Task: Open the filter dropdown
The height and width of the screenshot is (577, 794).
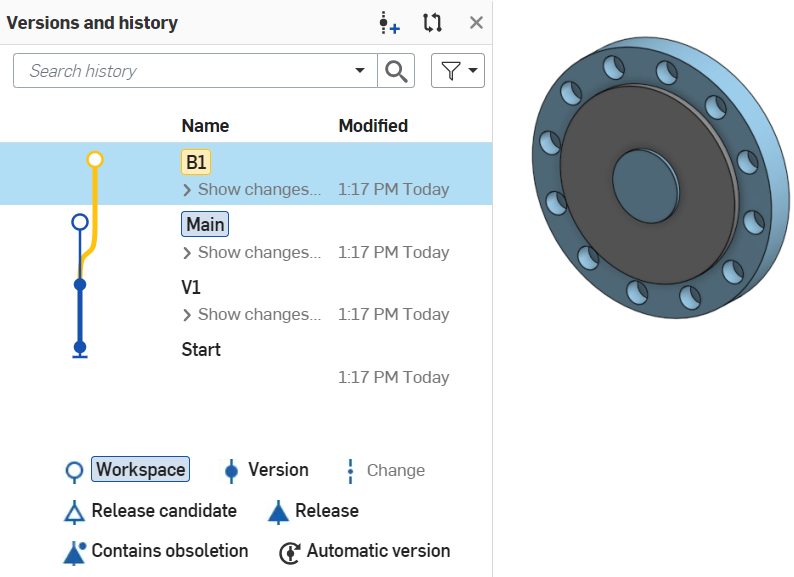Action: pyautogui.click(x=458, y=71)
